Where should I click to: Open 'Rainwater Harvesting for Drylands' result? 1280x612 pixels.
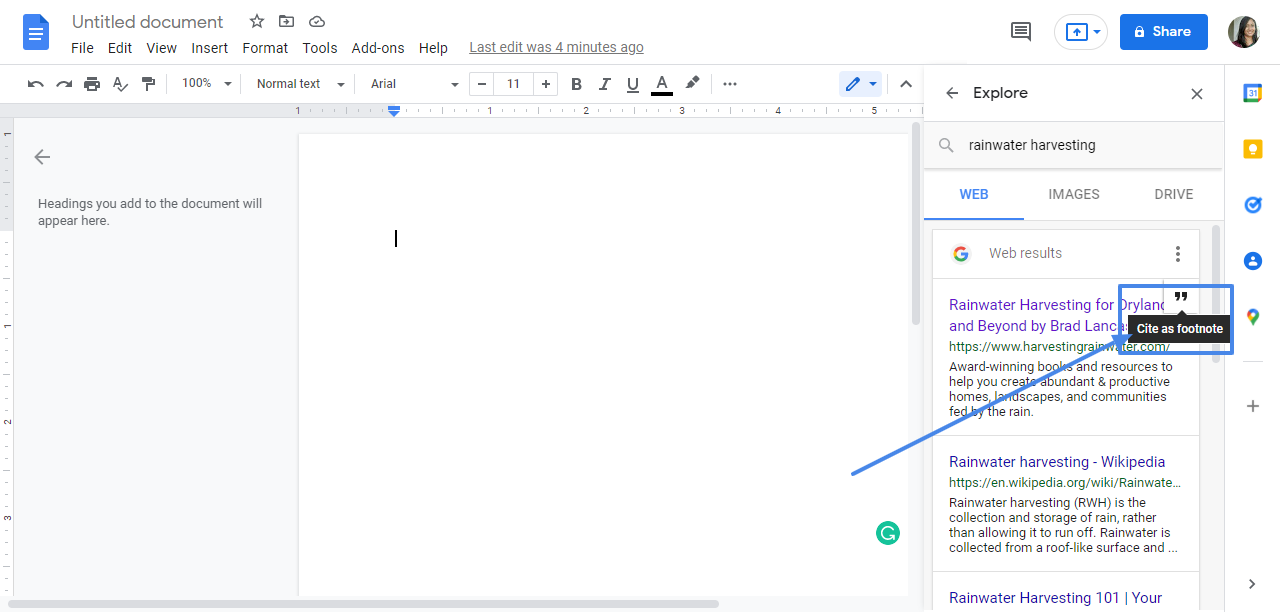pos(1058,315)
